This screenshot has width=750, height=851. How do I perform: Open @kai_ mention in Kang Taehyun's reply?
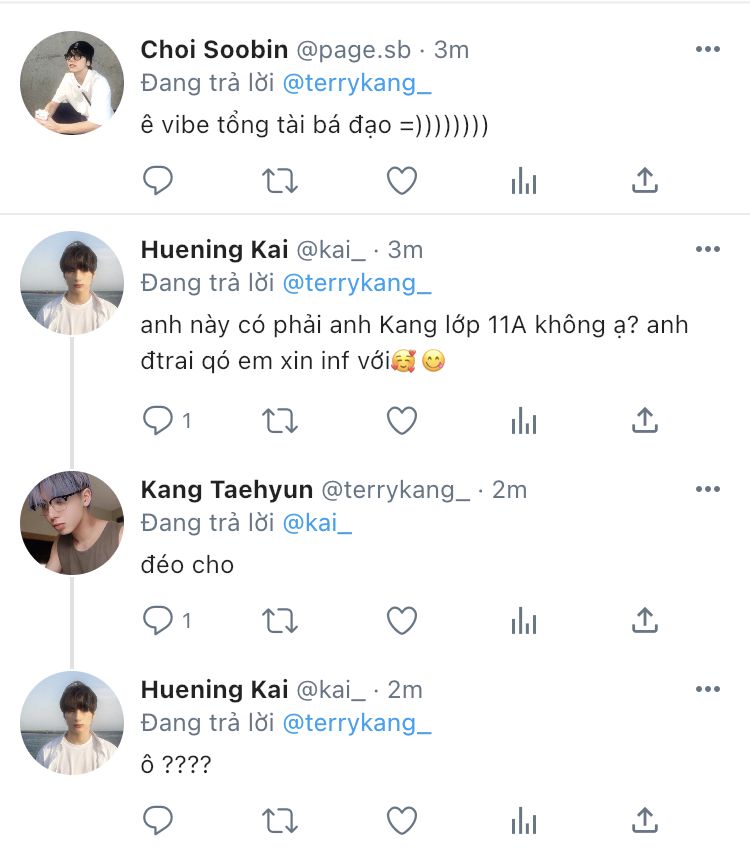click(318, 523)
